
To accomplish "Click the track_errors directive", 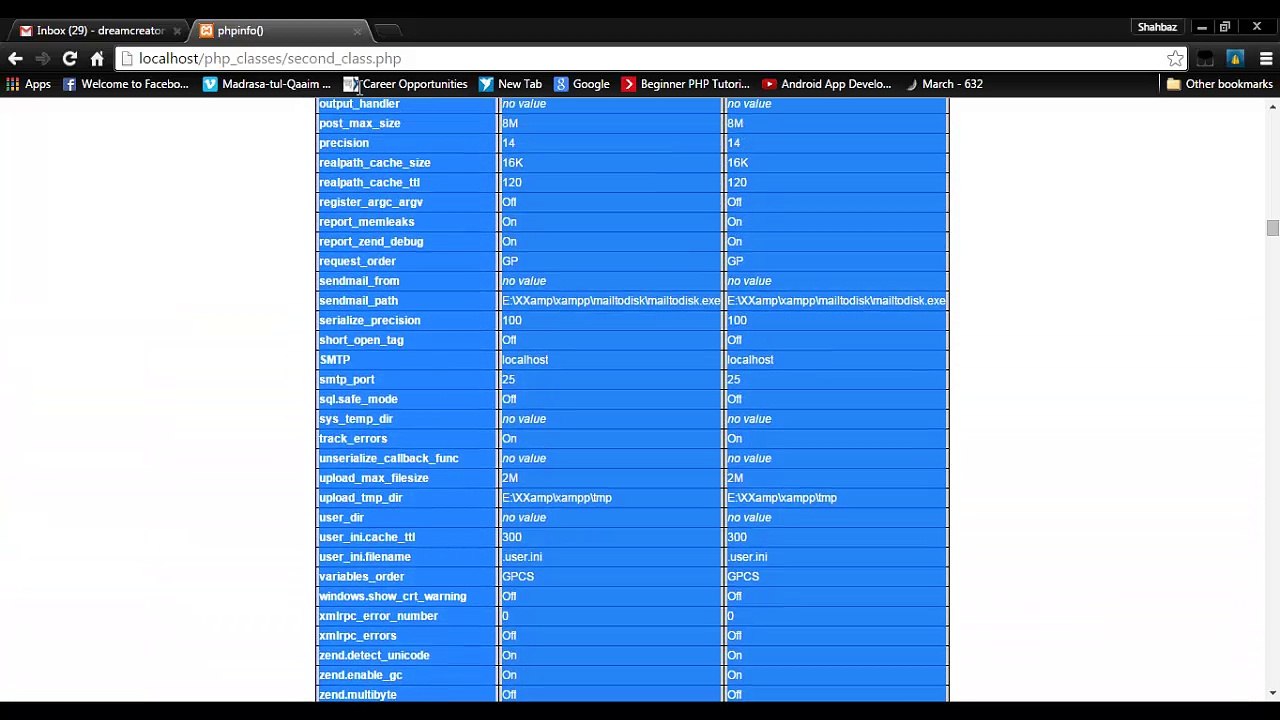I will tap(353, 439).
